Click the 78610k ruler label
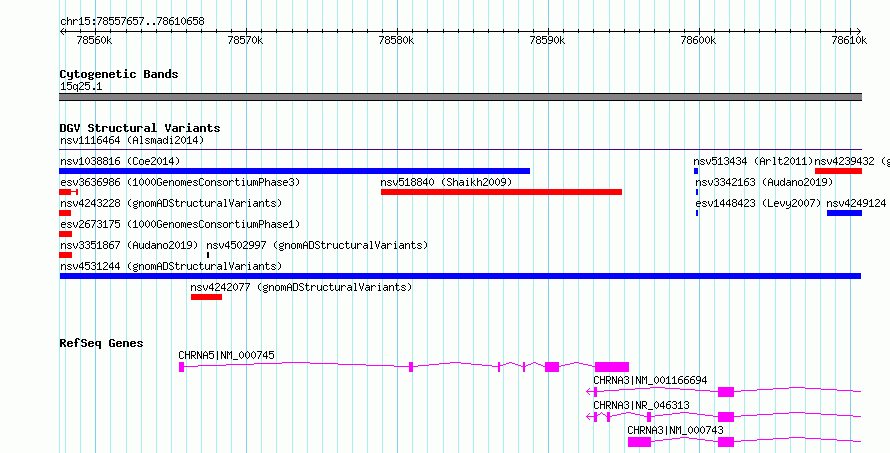 pos(849,41)
